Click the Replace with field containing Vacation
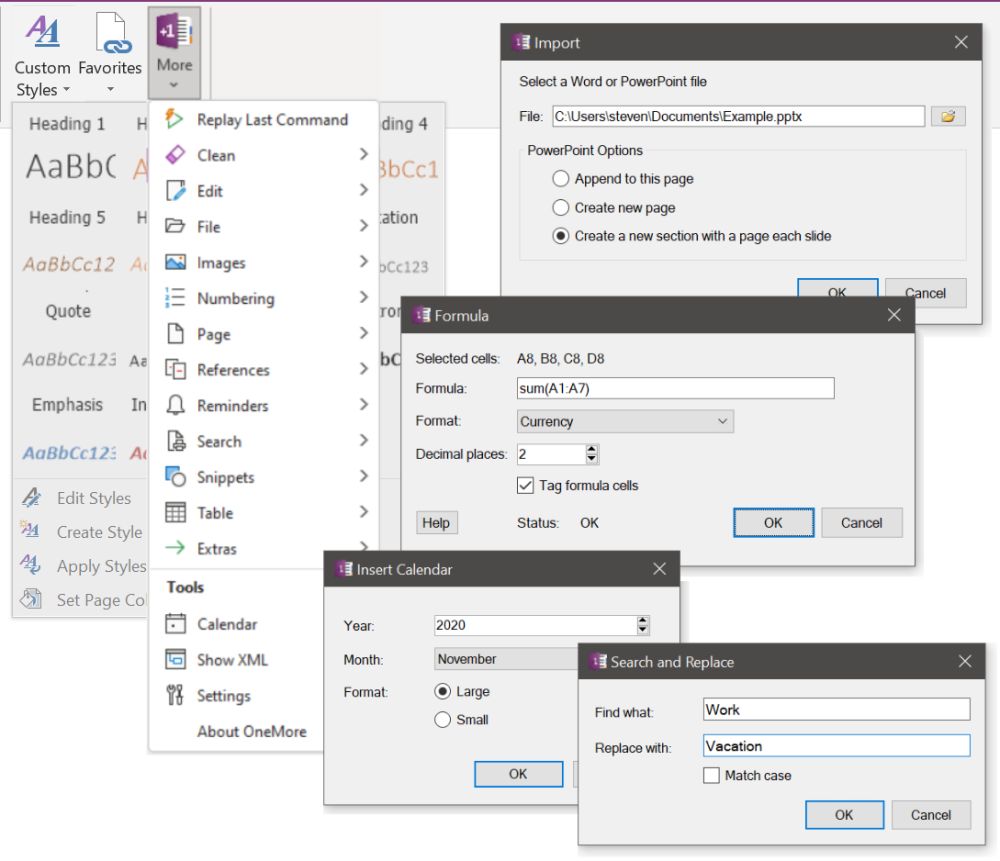The image size is (1000, 861). click(x=836, y=745)
